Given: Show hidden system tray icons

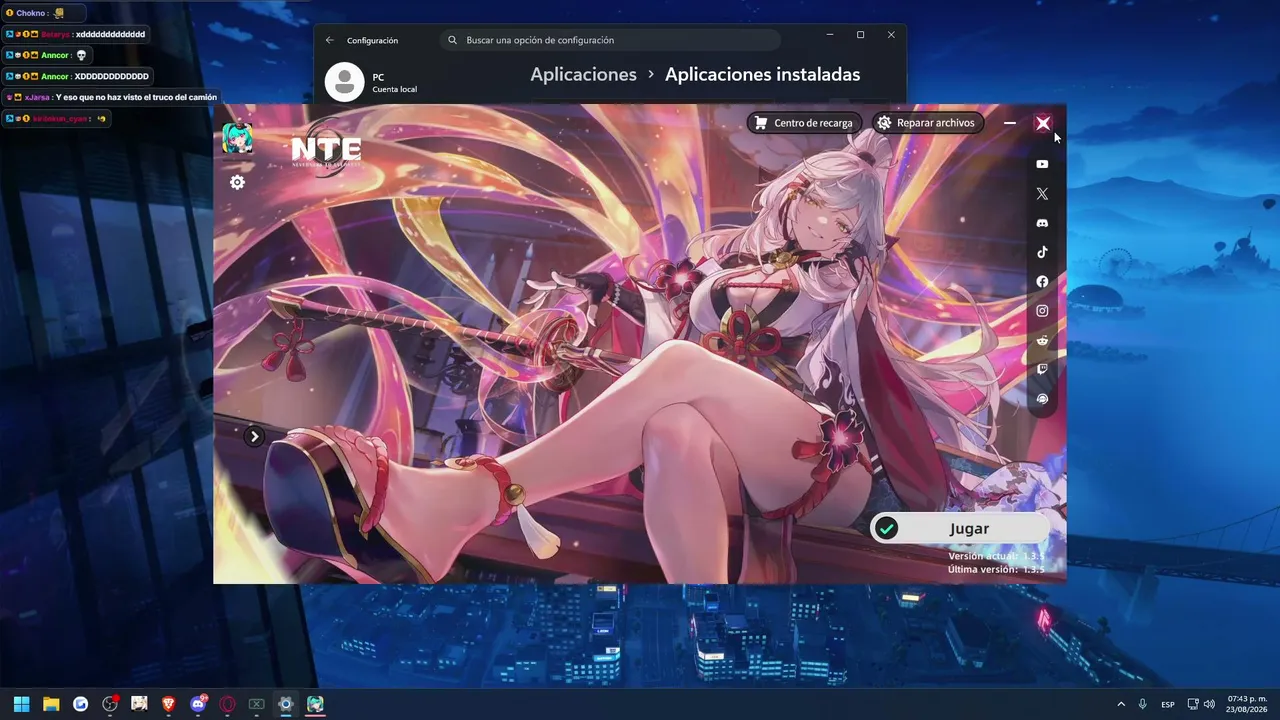Looking at the screenshot, I should coord(1121,704).
